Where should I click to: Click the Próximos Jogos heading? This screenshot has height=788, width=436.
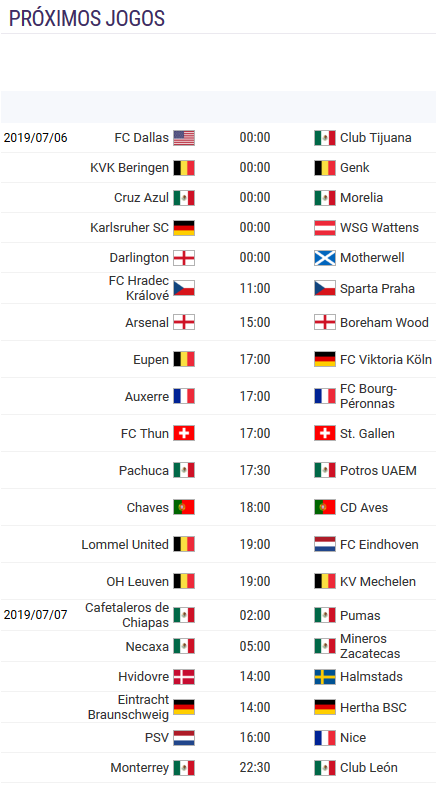click(x=87, y=19)
